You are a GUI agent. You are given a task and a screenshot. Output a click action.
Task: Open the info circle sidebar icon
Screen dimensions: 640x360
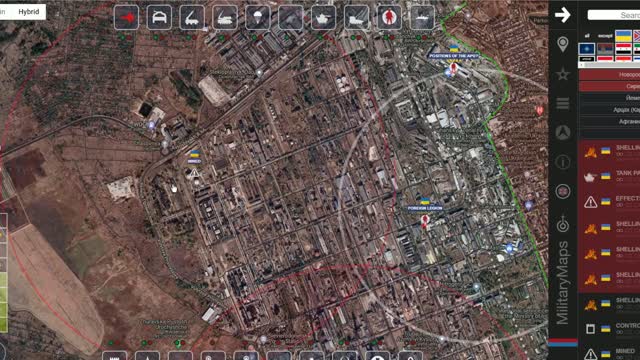pyautogui.click(x=563, y=162)
